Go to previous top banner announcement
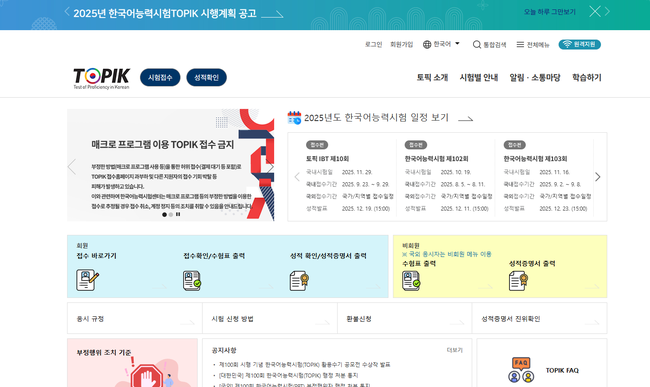Screen dimensions: 650x387 click(67, 12)
